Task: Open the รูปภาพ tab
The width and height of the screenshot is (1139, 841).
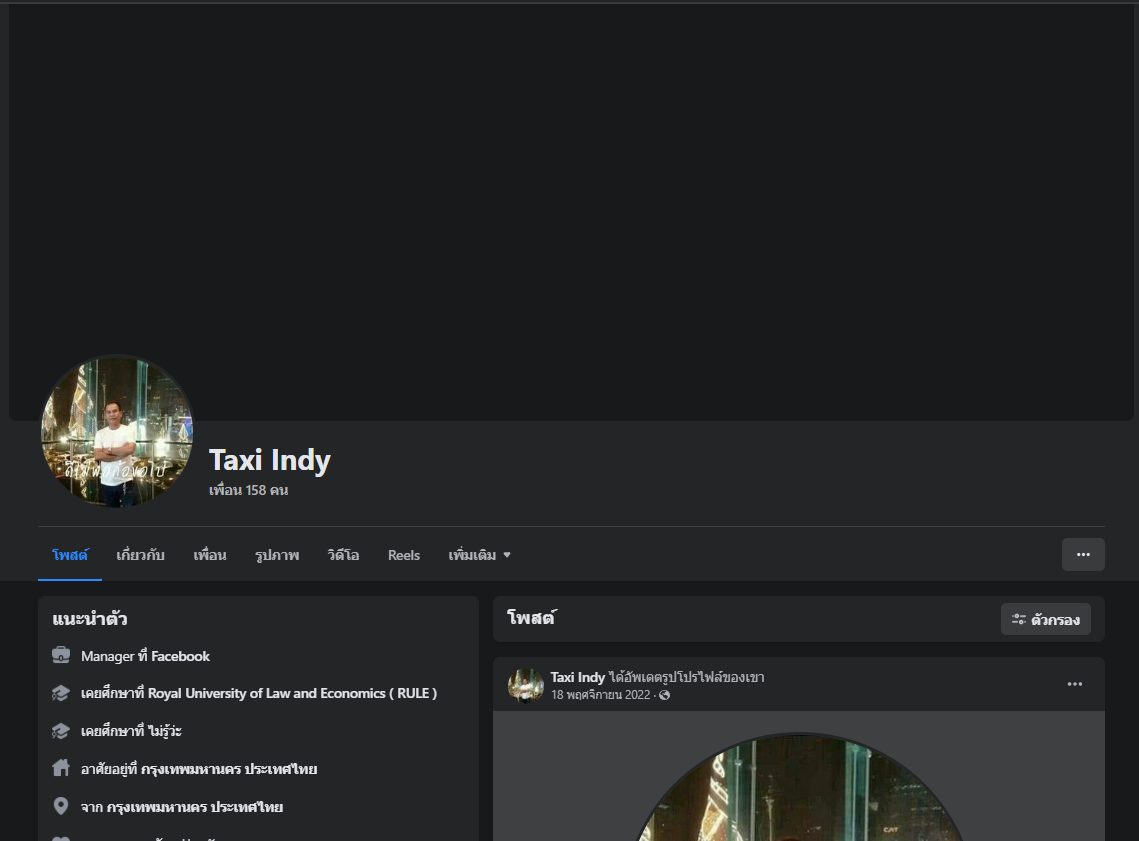Action: click(277, 555)
